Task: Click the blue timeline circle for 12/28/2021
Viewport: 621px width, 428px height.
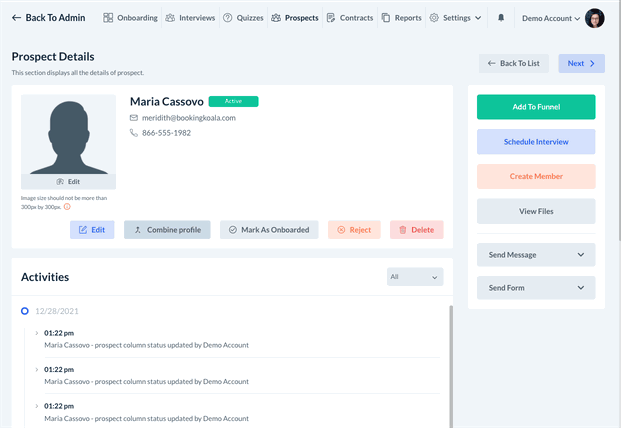Action: [25, 311]
